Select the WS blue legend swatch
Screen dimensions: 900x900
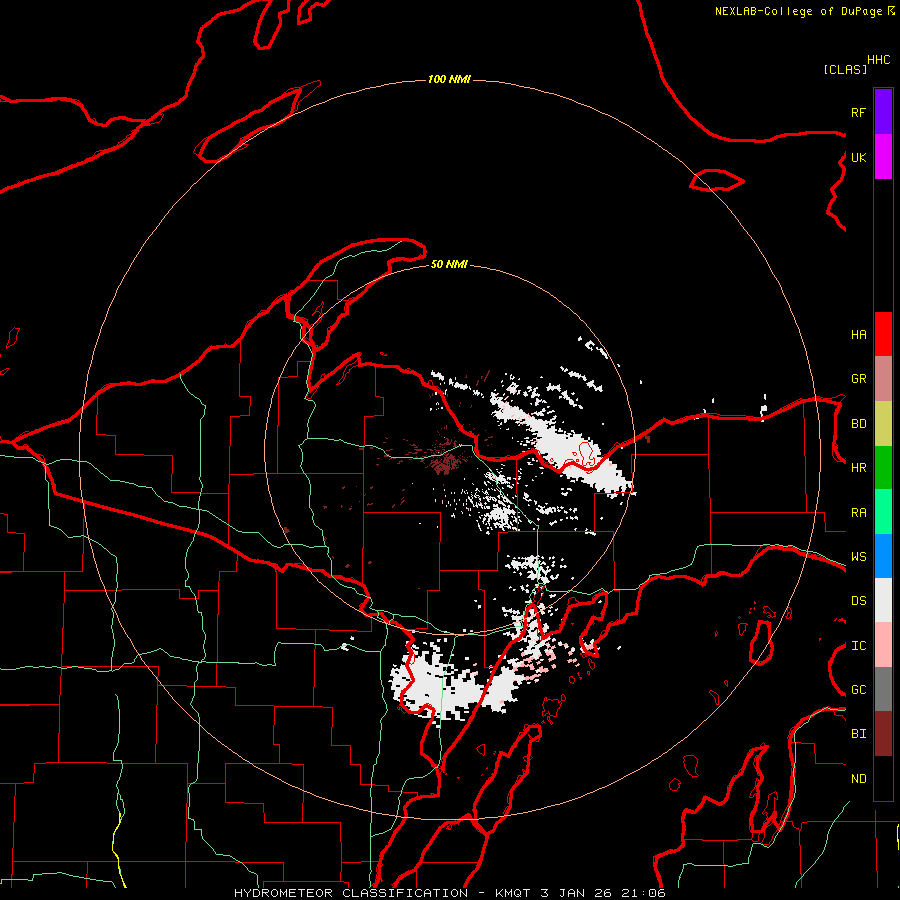point(883,556)
